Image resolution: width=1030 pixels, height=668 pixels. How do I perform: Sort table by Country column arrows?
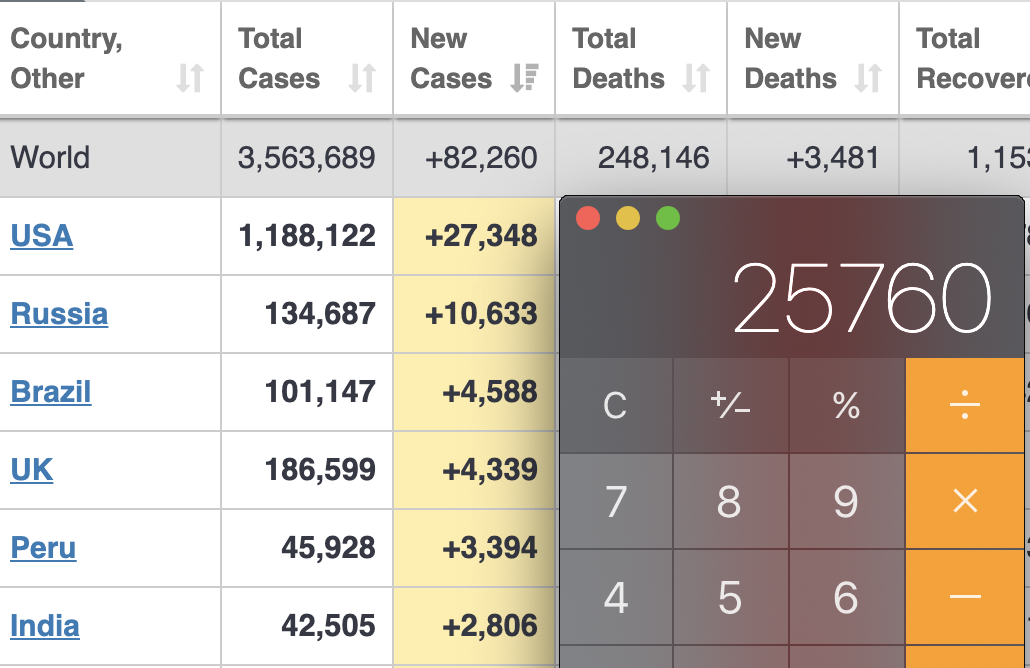(x=190, y=78)
